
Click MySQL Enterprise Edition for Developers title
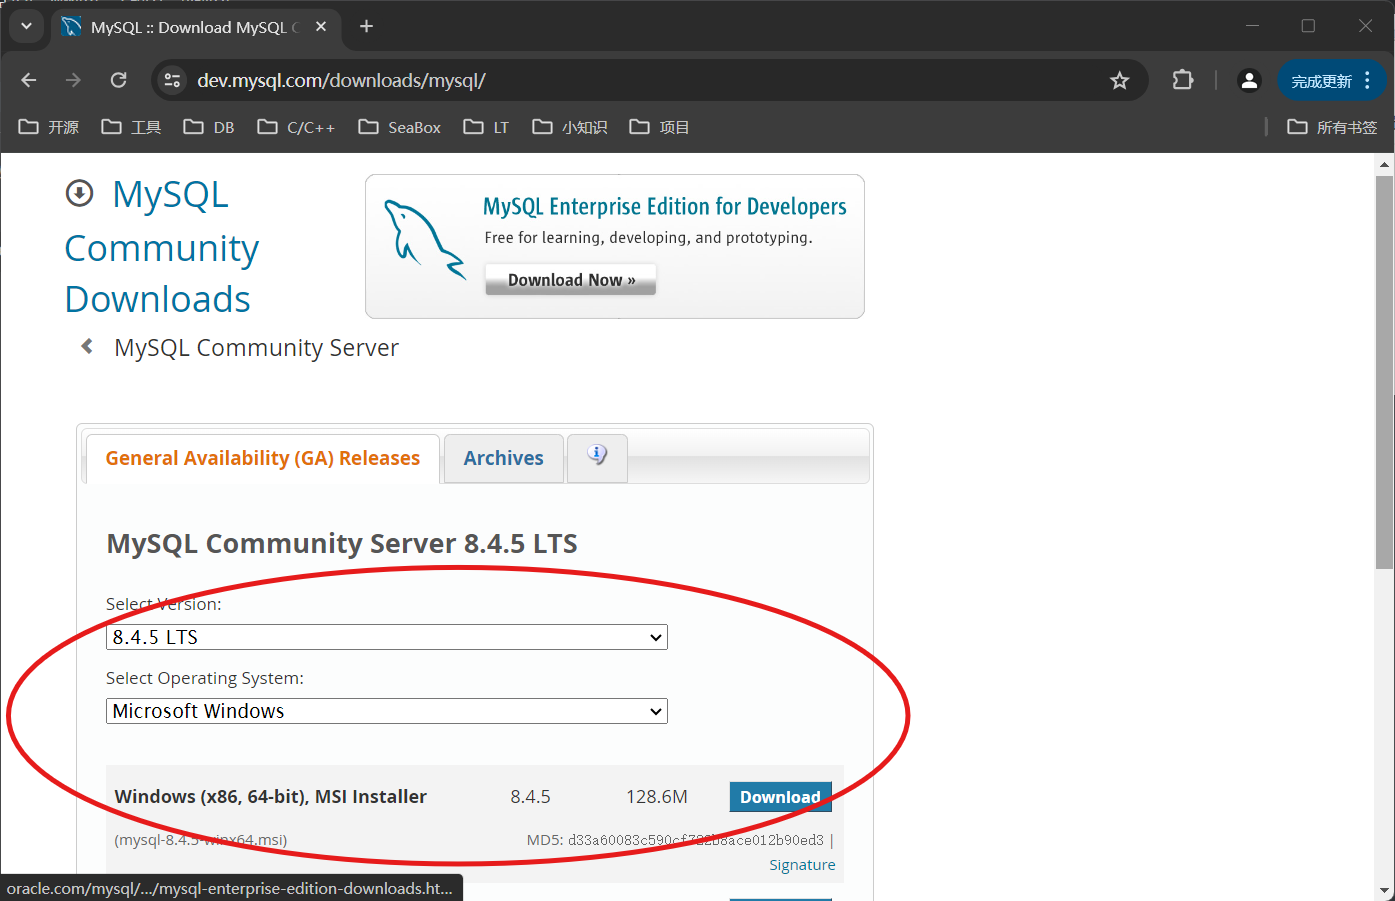[x=664, y=206]
